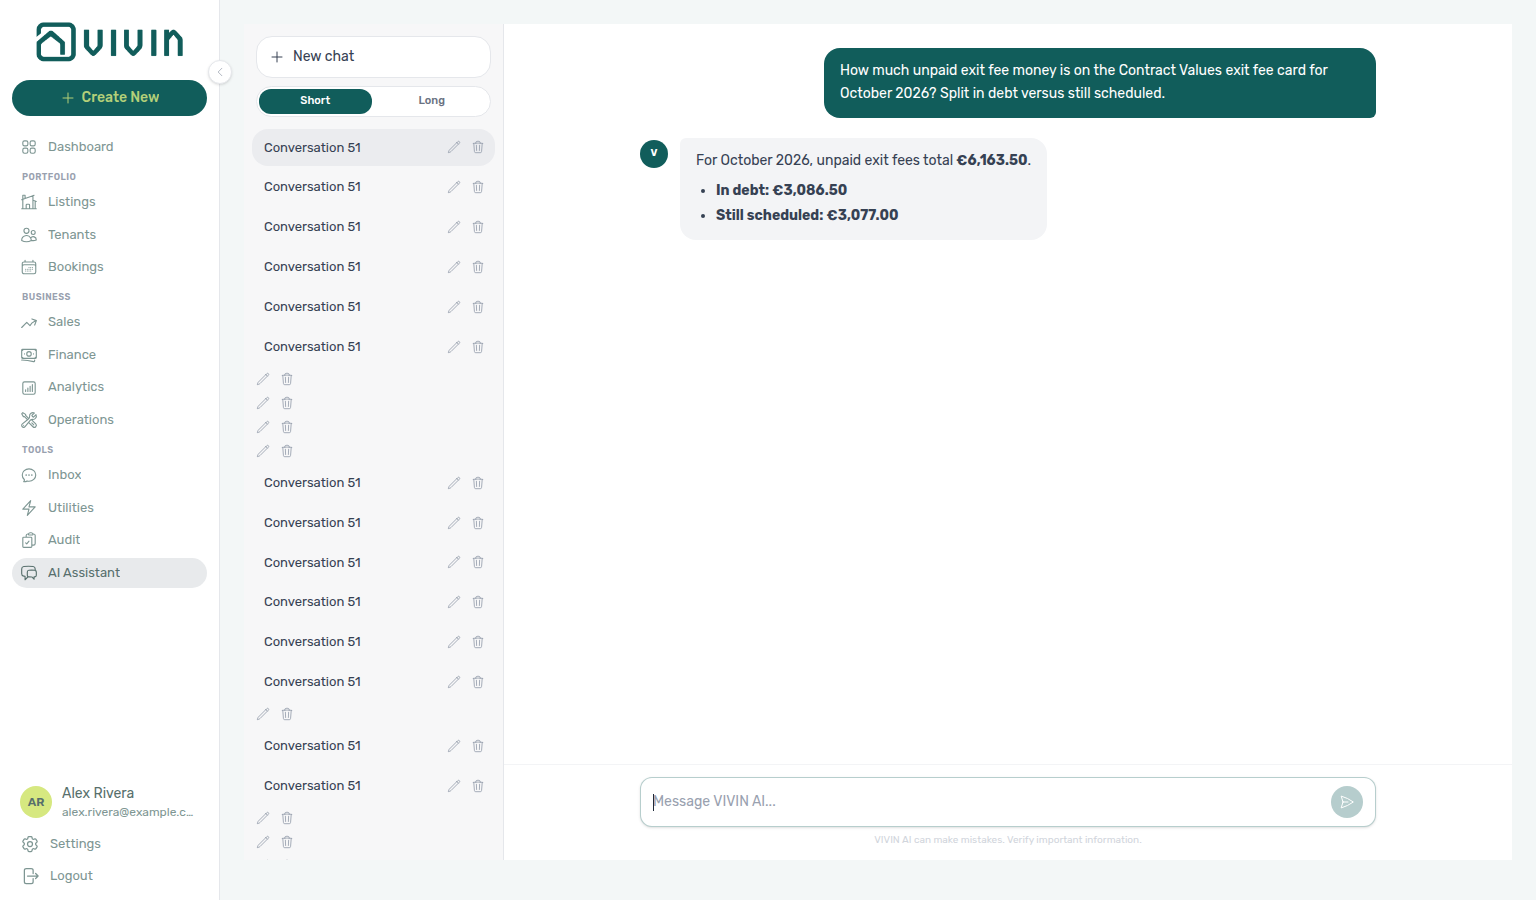Go to Utilities
This screenshot has width=1536, height=900.
pyautogui.click(x=109, y=508)
